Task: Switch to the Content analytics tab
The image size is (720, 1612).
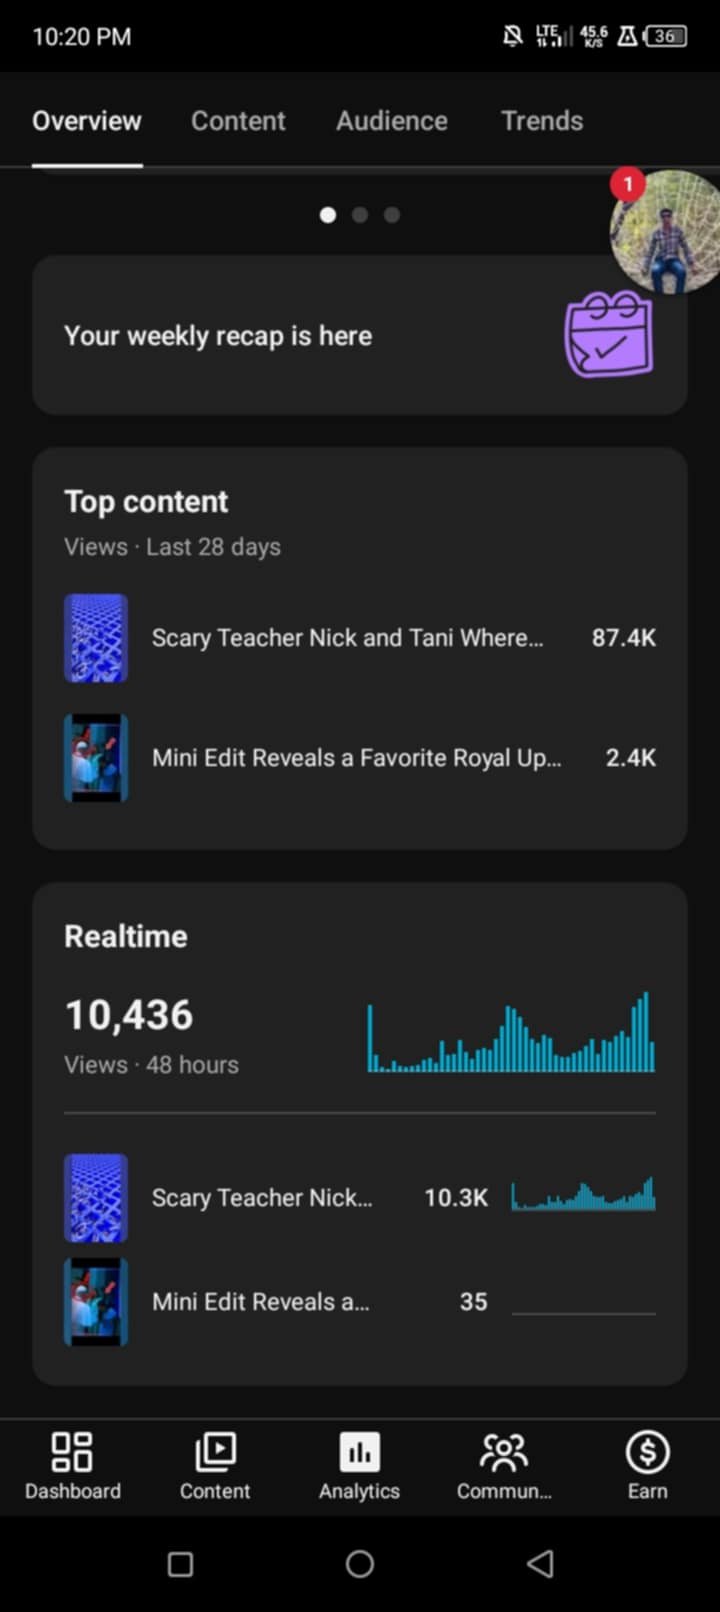Action: click(x=238, y=121)
